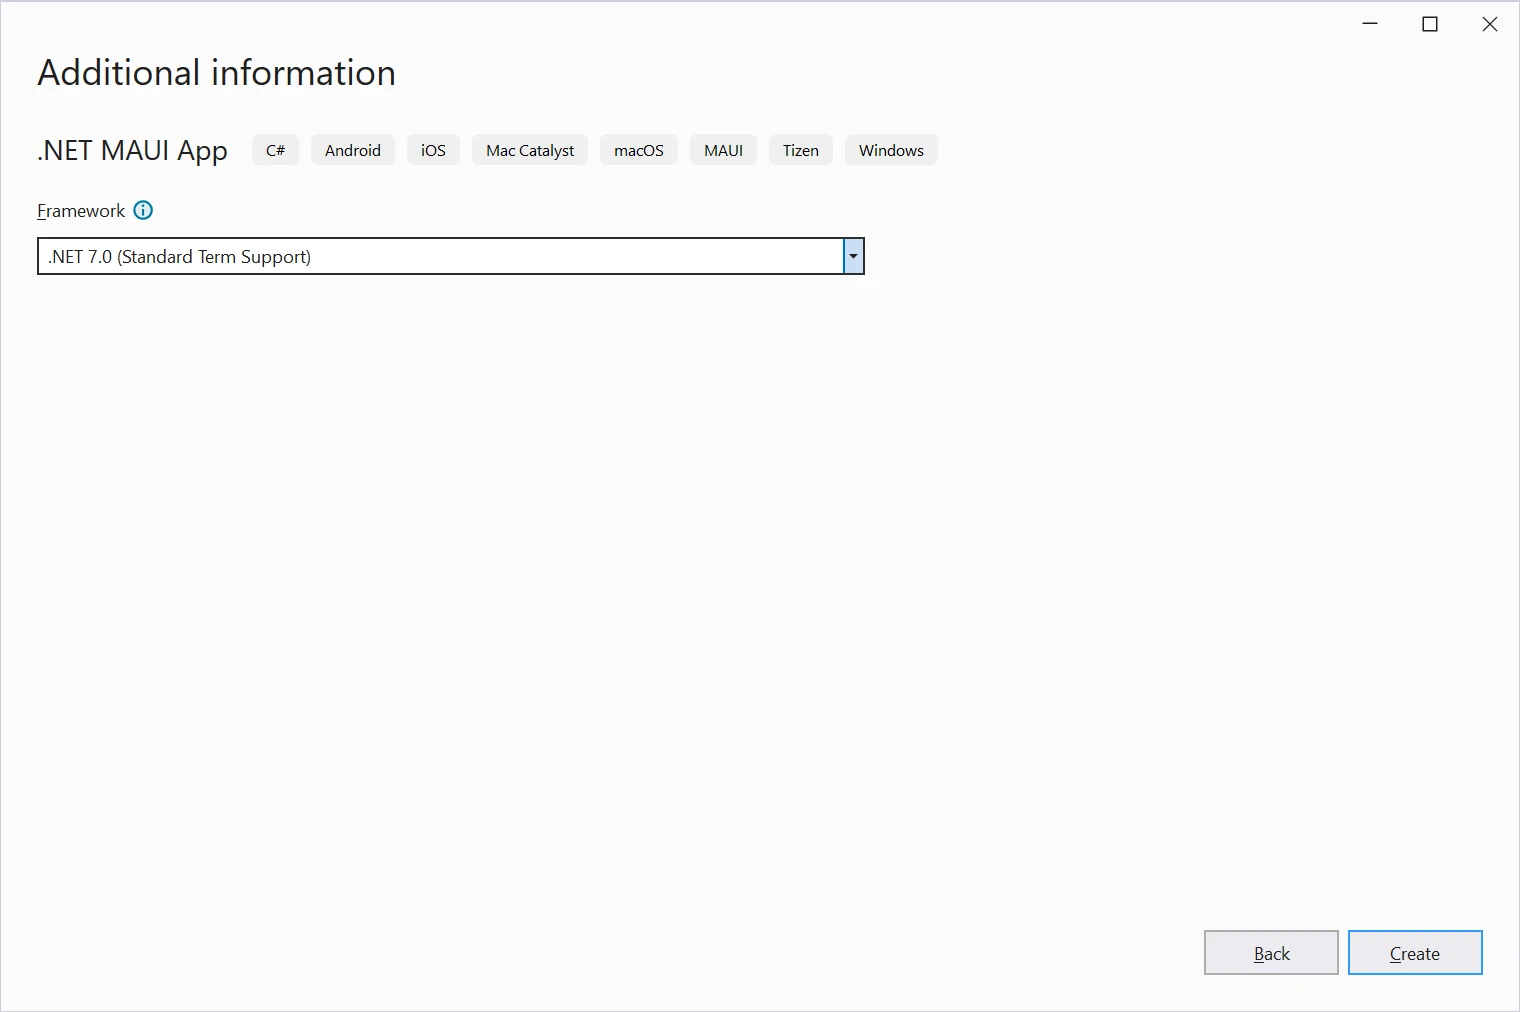
Task: Click the Additional information heading
Action: (x=216, y=73)
